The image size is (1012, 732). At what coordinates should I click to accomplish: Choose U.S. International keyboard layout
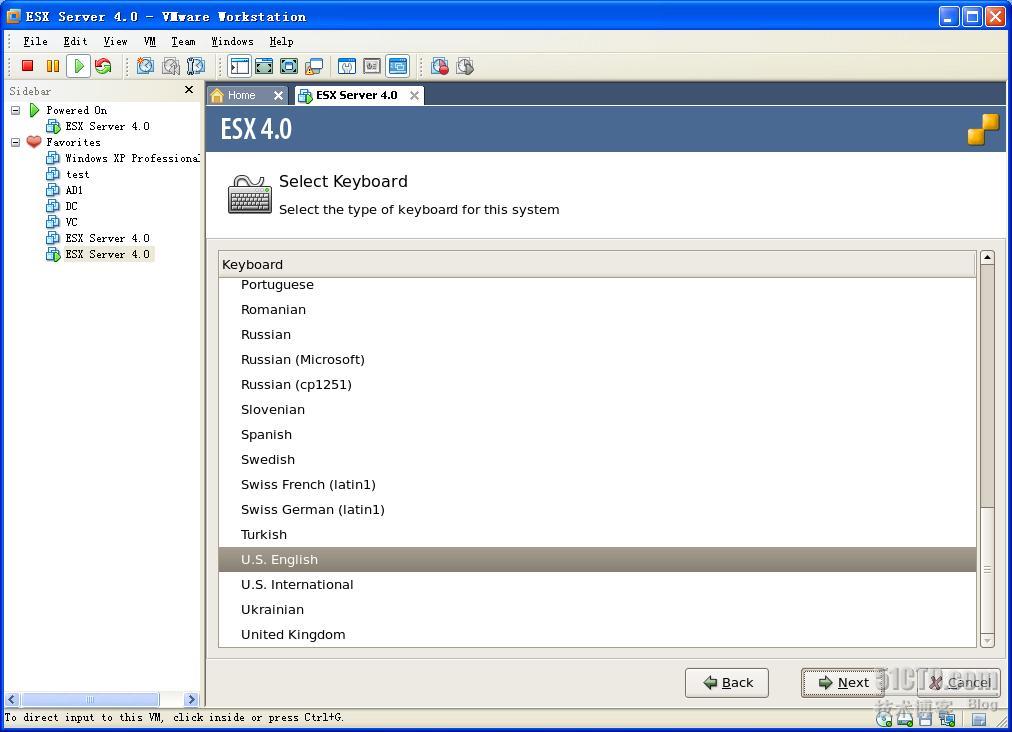[x=597, y=585]
